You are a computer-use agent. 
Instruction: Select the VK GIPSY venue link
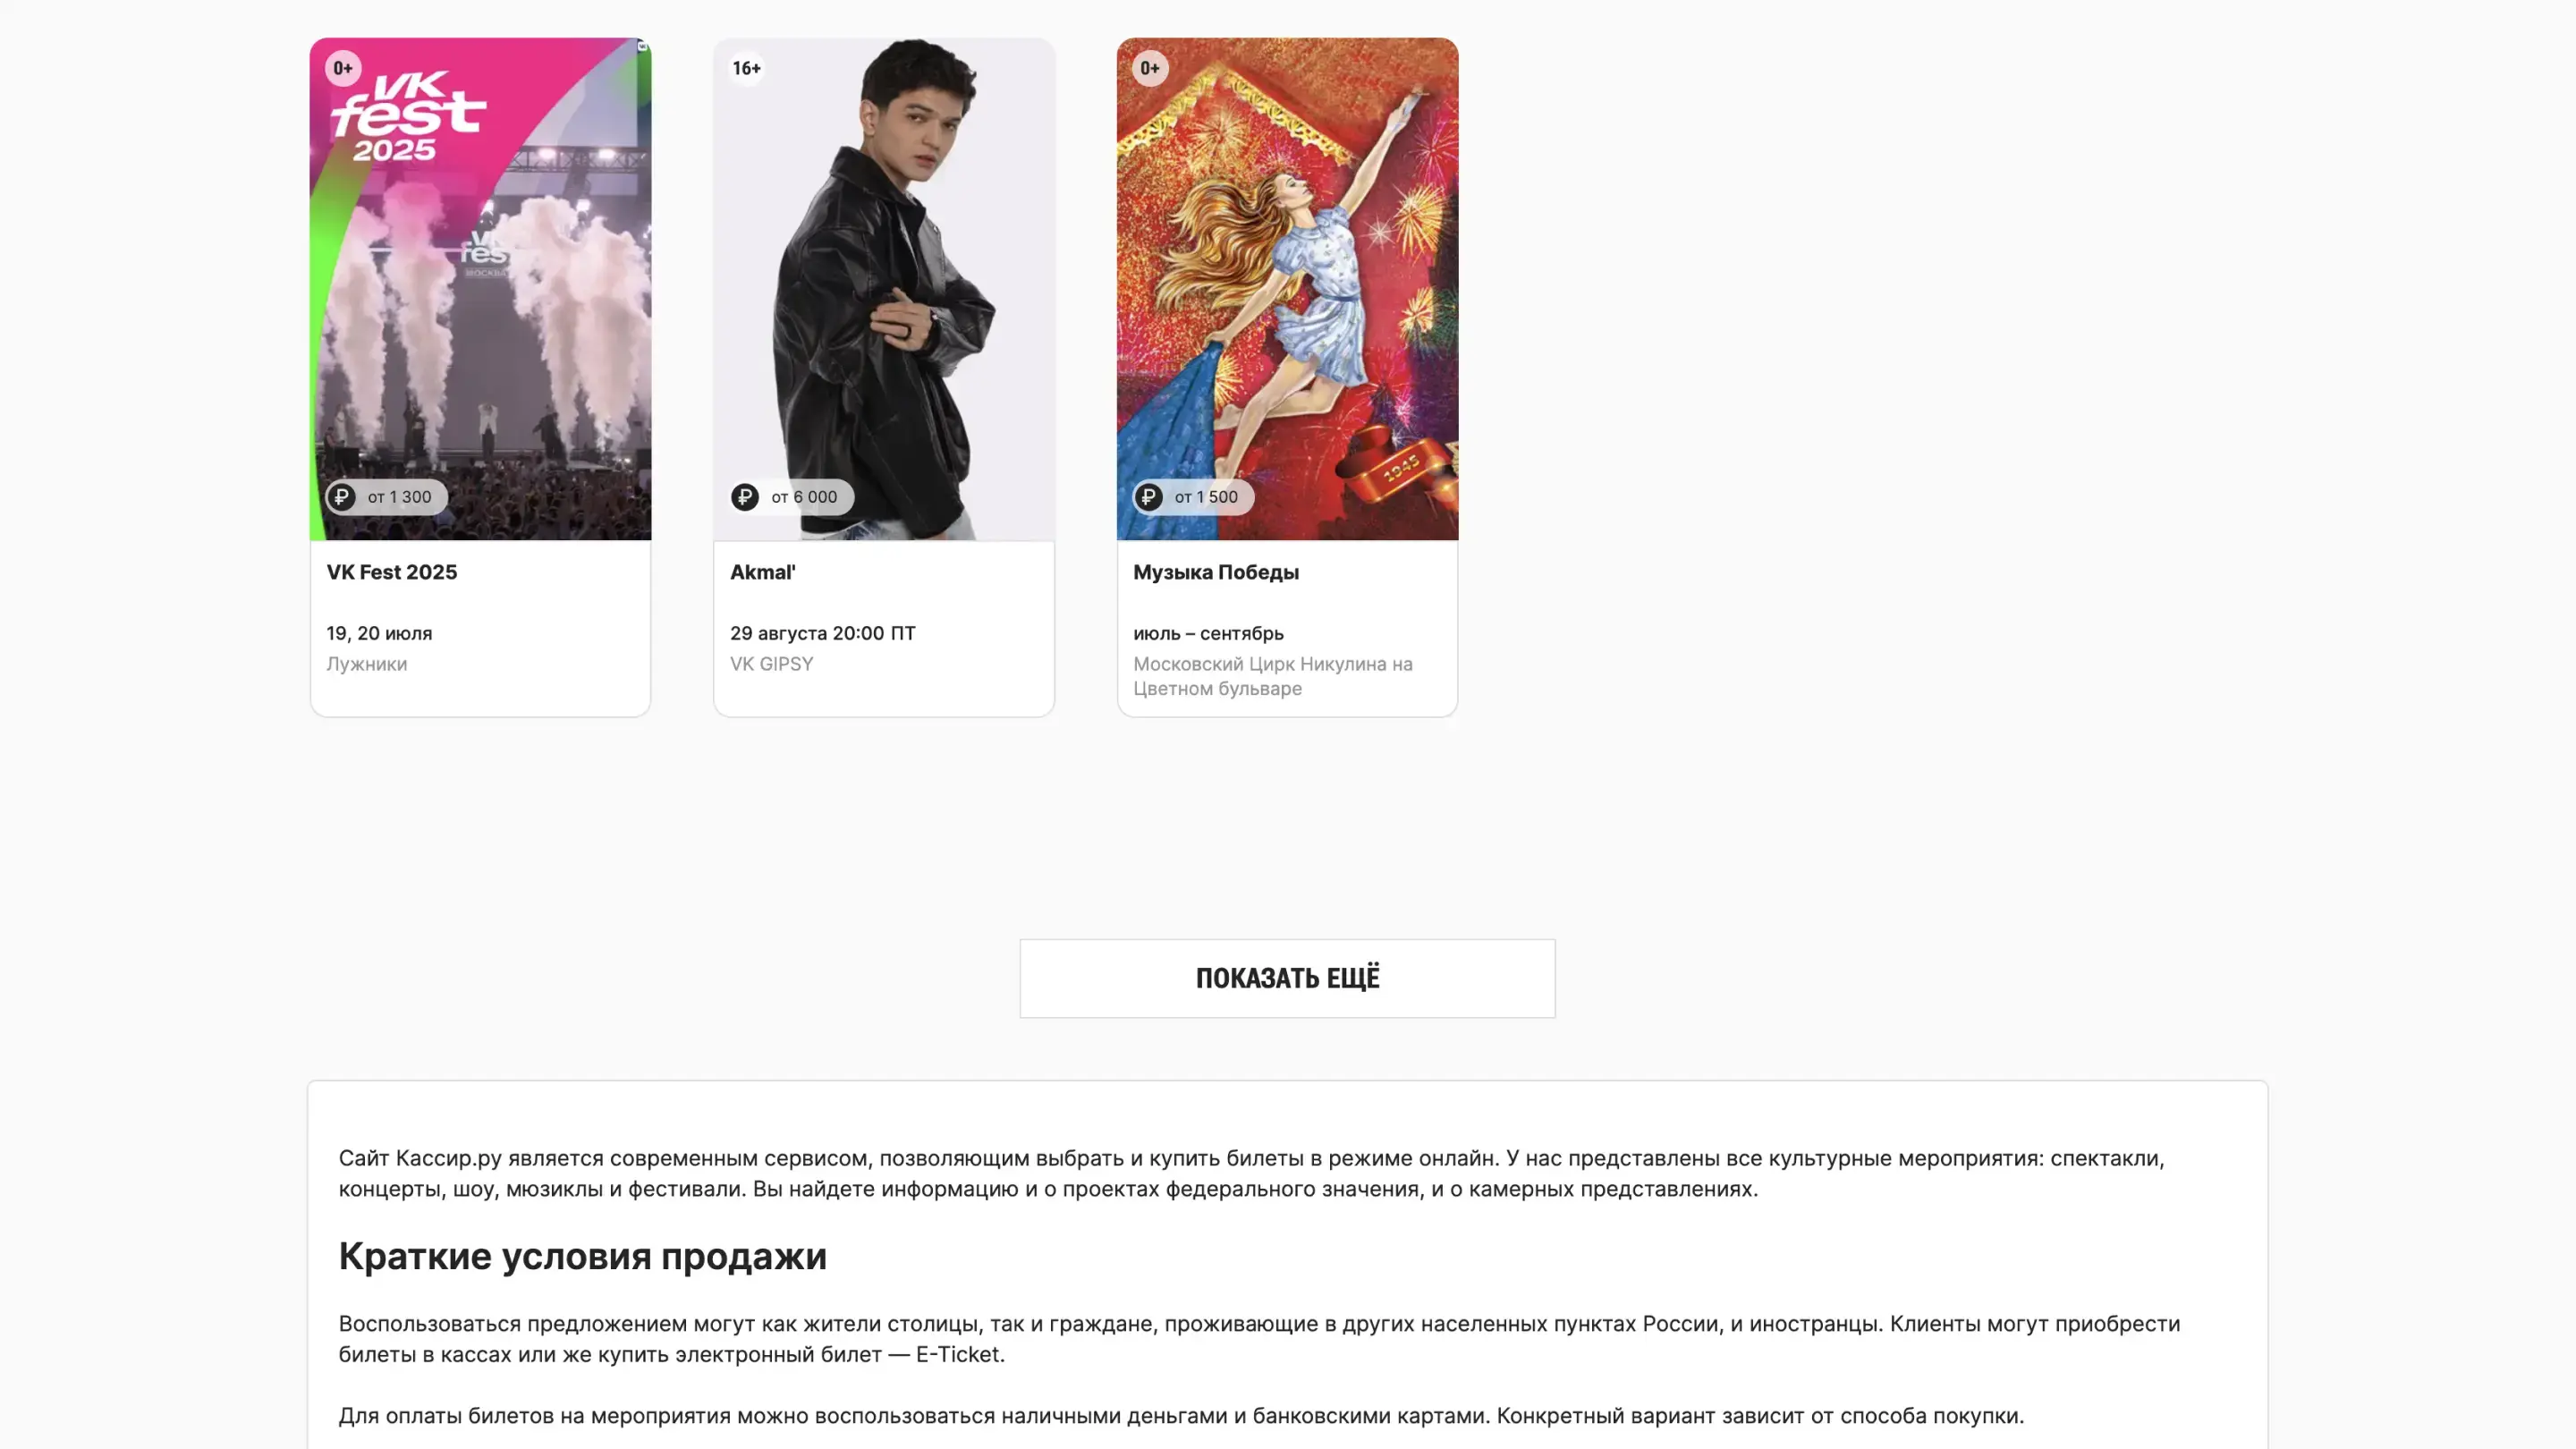coord(772,664)
